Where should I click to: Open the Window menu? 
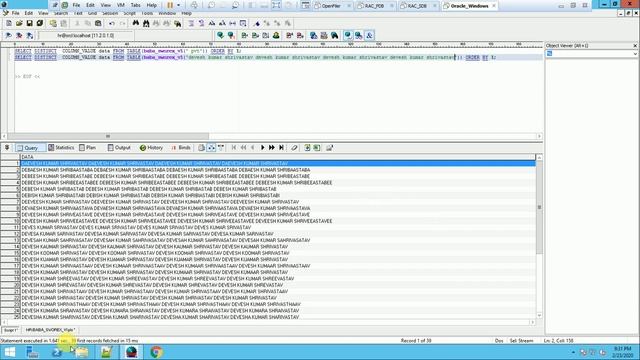(167, 13)
